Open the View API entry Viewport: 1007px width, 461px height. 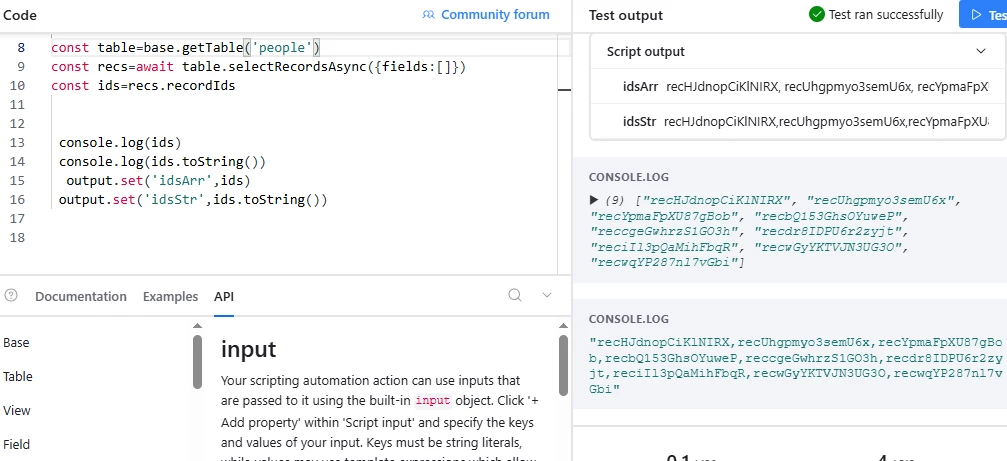[16, 411]
